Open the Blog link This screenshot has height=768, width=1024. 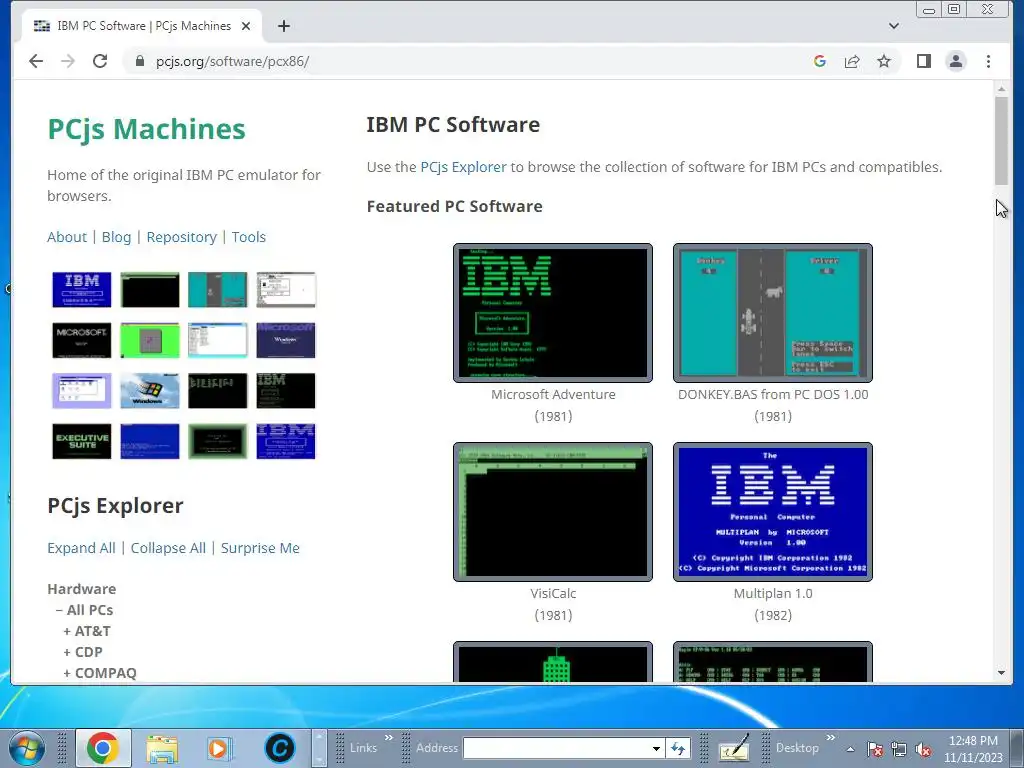116,237
